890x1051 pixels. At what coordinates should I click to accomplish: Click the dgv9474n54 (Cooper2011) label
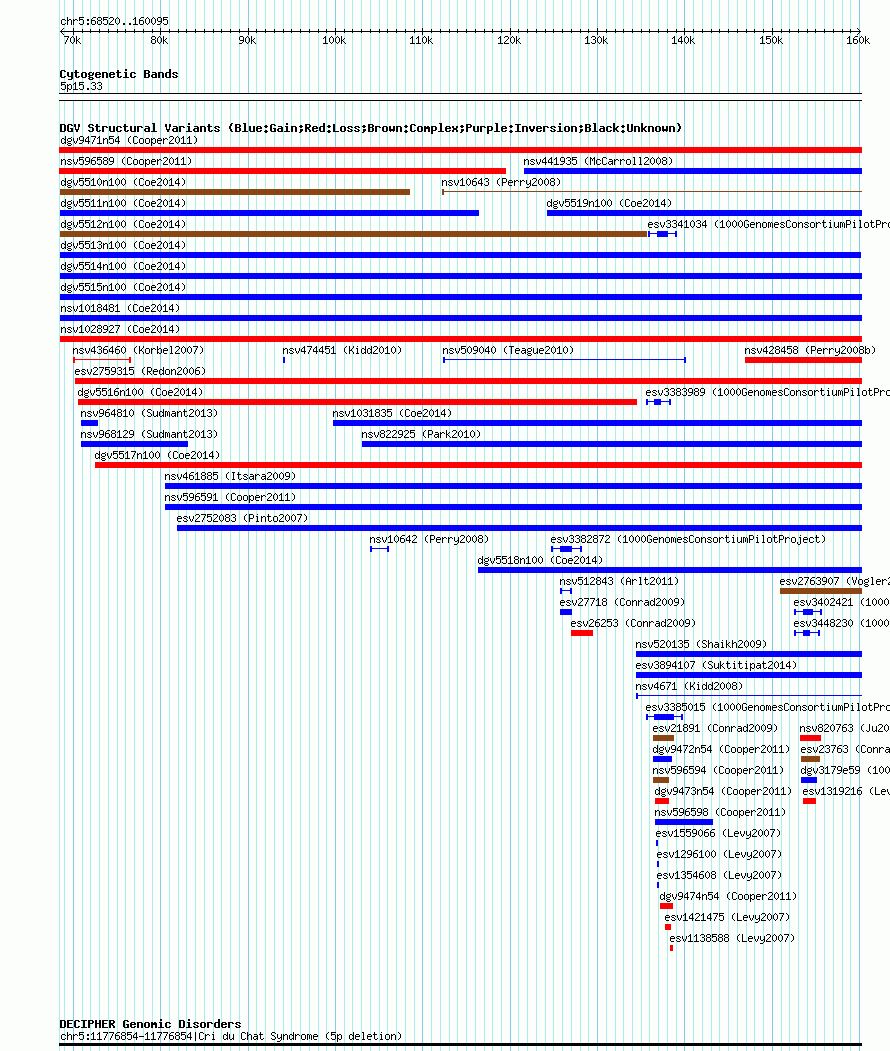tap(728, 895)
